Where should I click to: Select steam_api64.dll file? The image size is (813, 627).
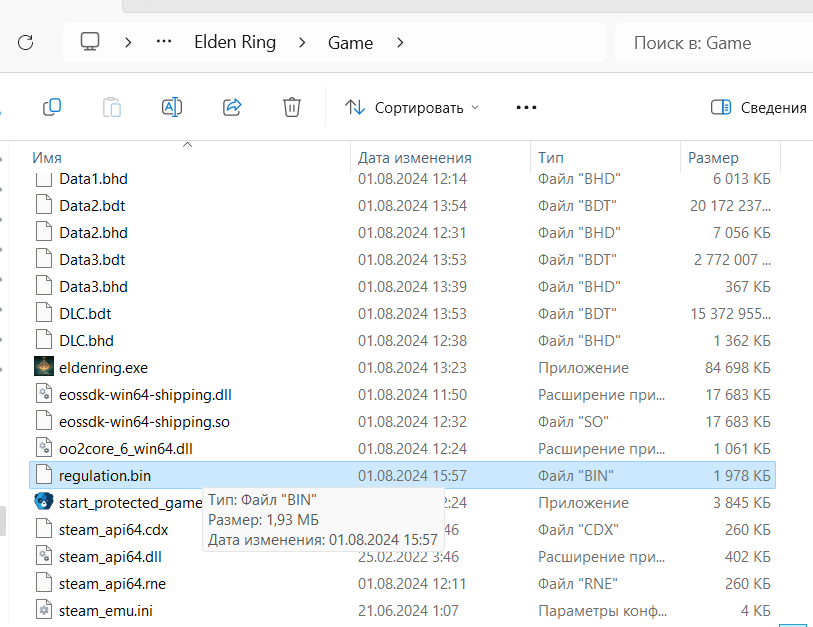(x=110, y=556)
